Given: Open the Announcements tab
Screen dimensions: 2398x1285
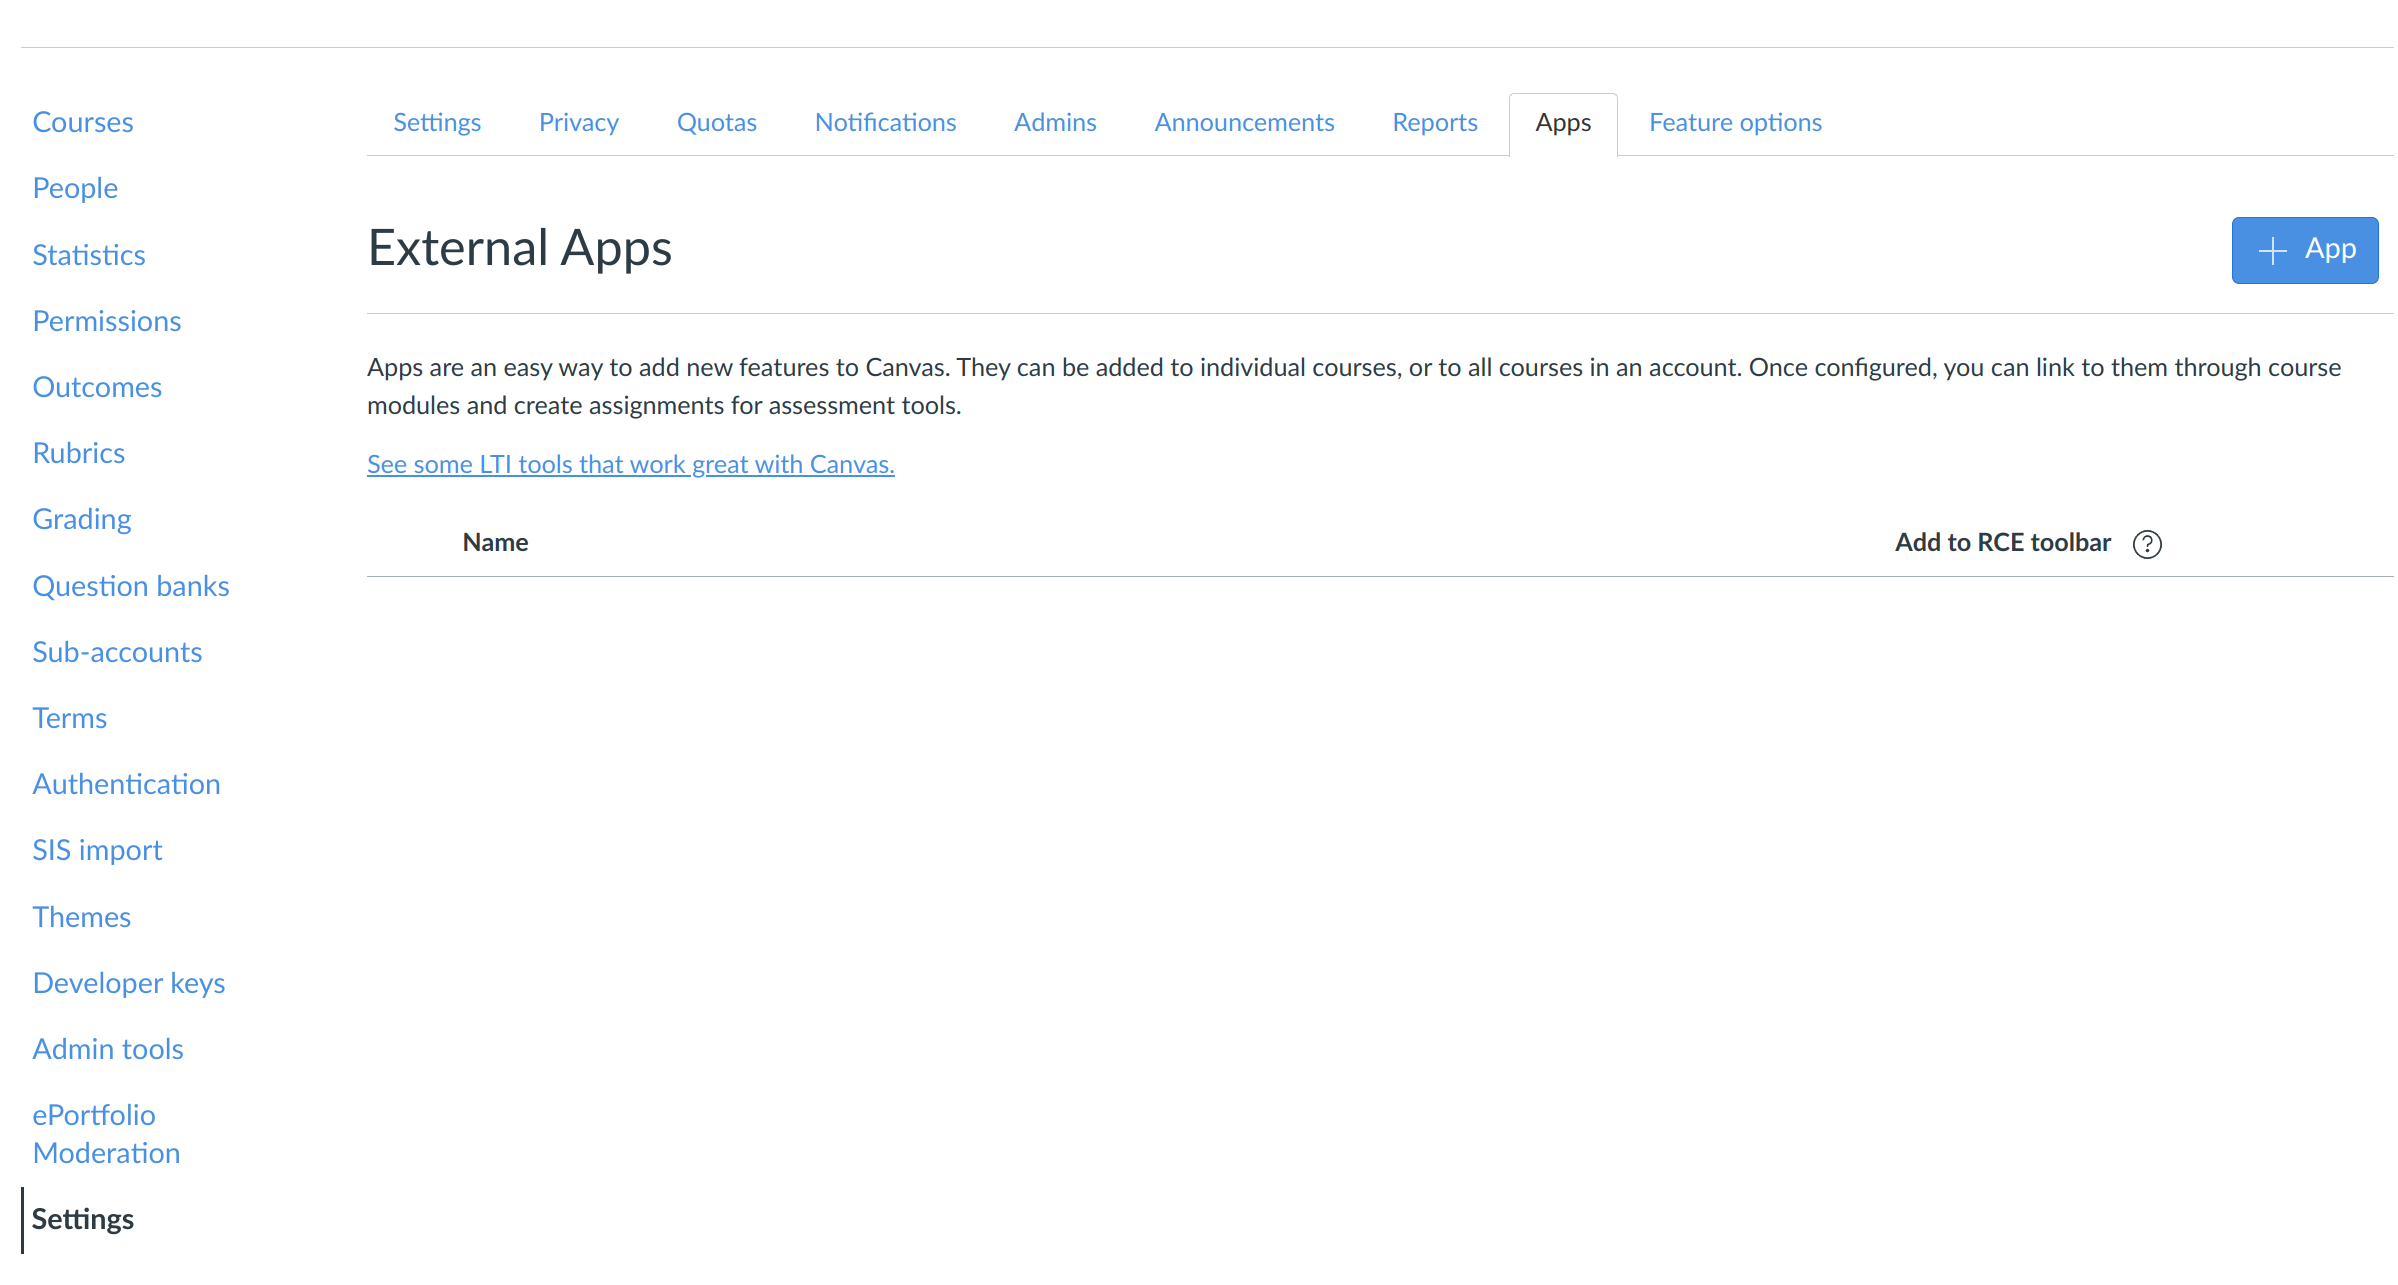Looking at the screenshot, I should [1244, 122].
